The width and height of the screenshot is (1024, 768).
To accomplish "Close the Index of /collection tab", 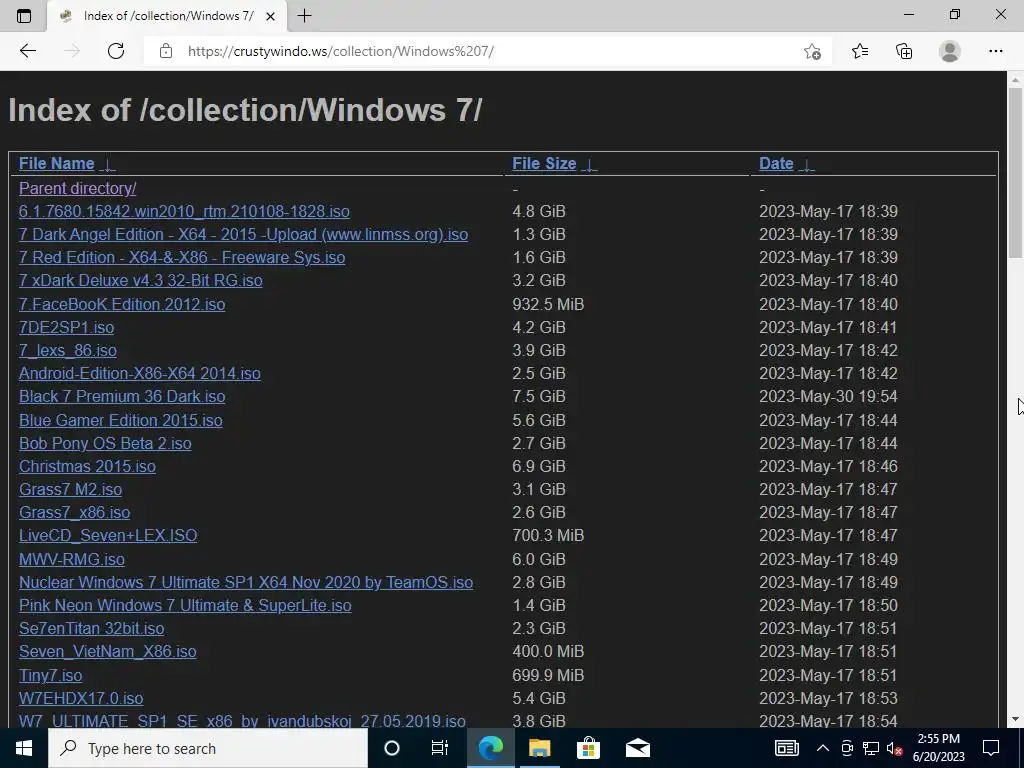I will coord(270,16).
